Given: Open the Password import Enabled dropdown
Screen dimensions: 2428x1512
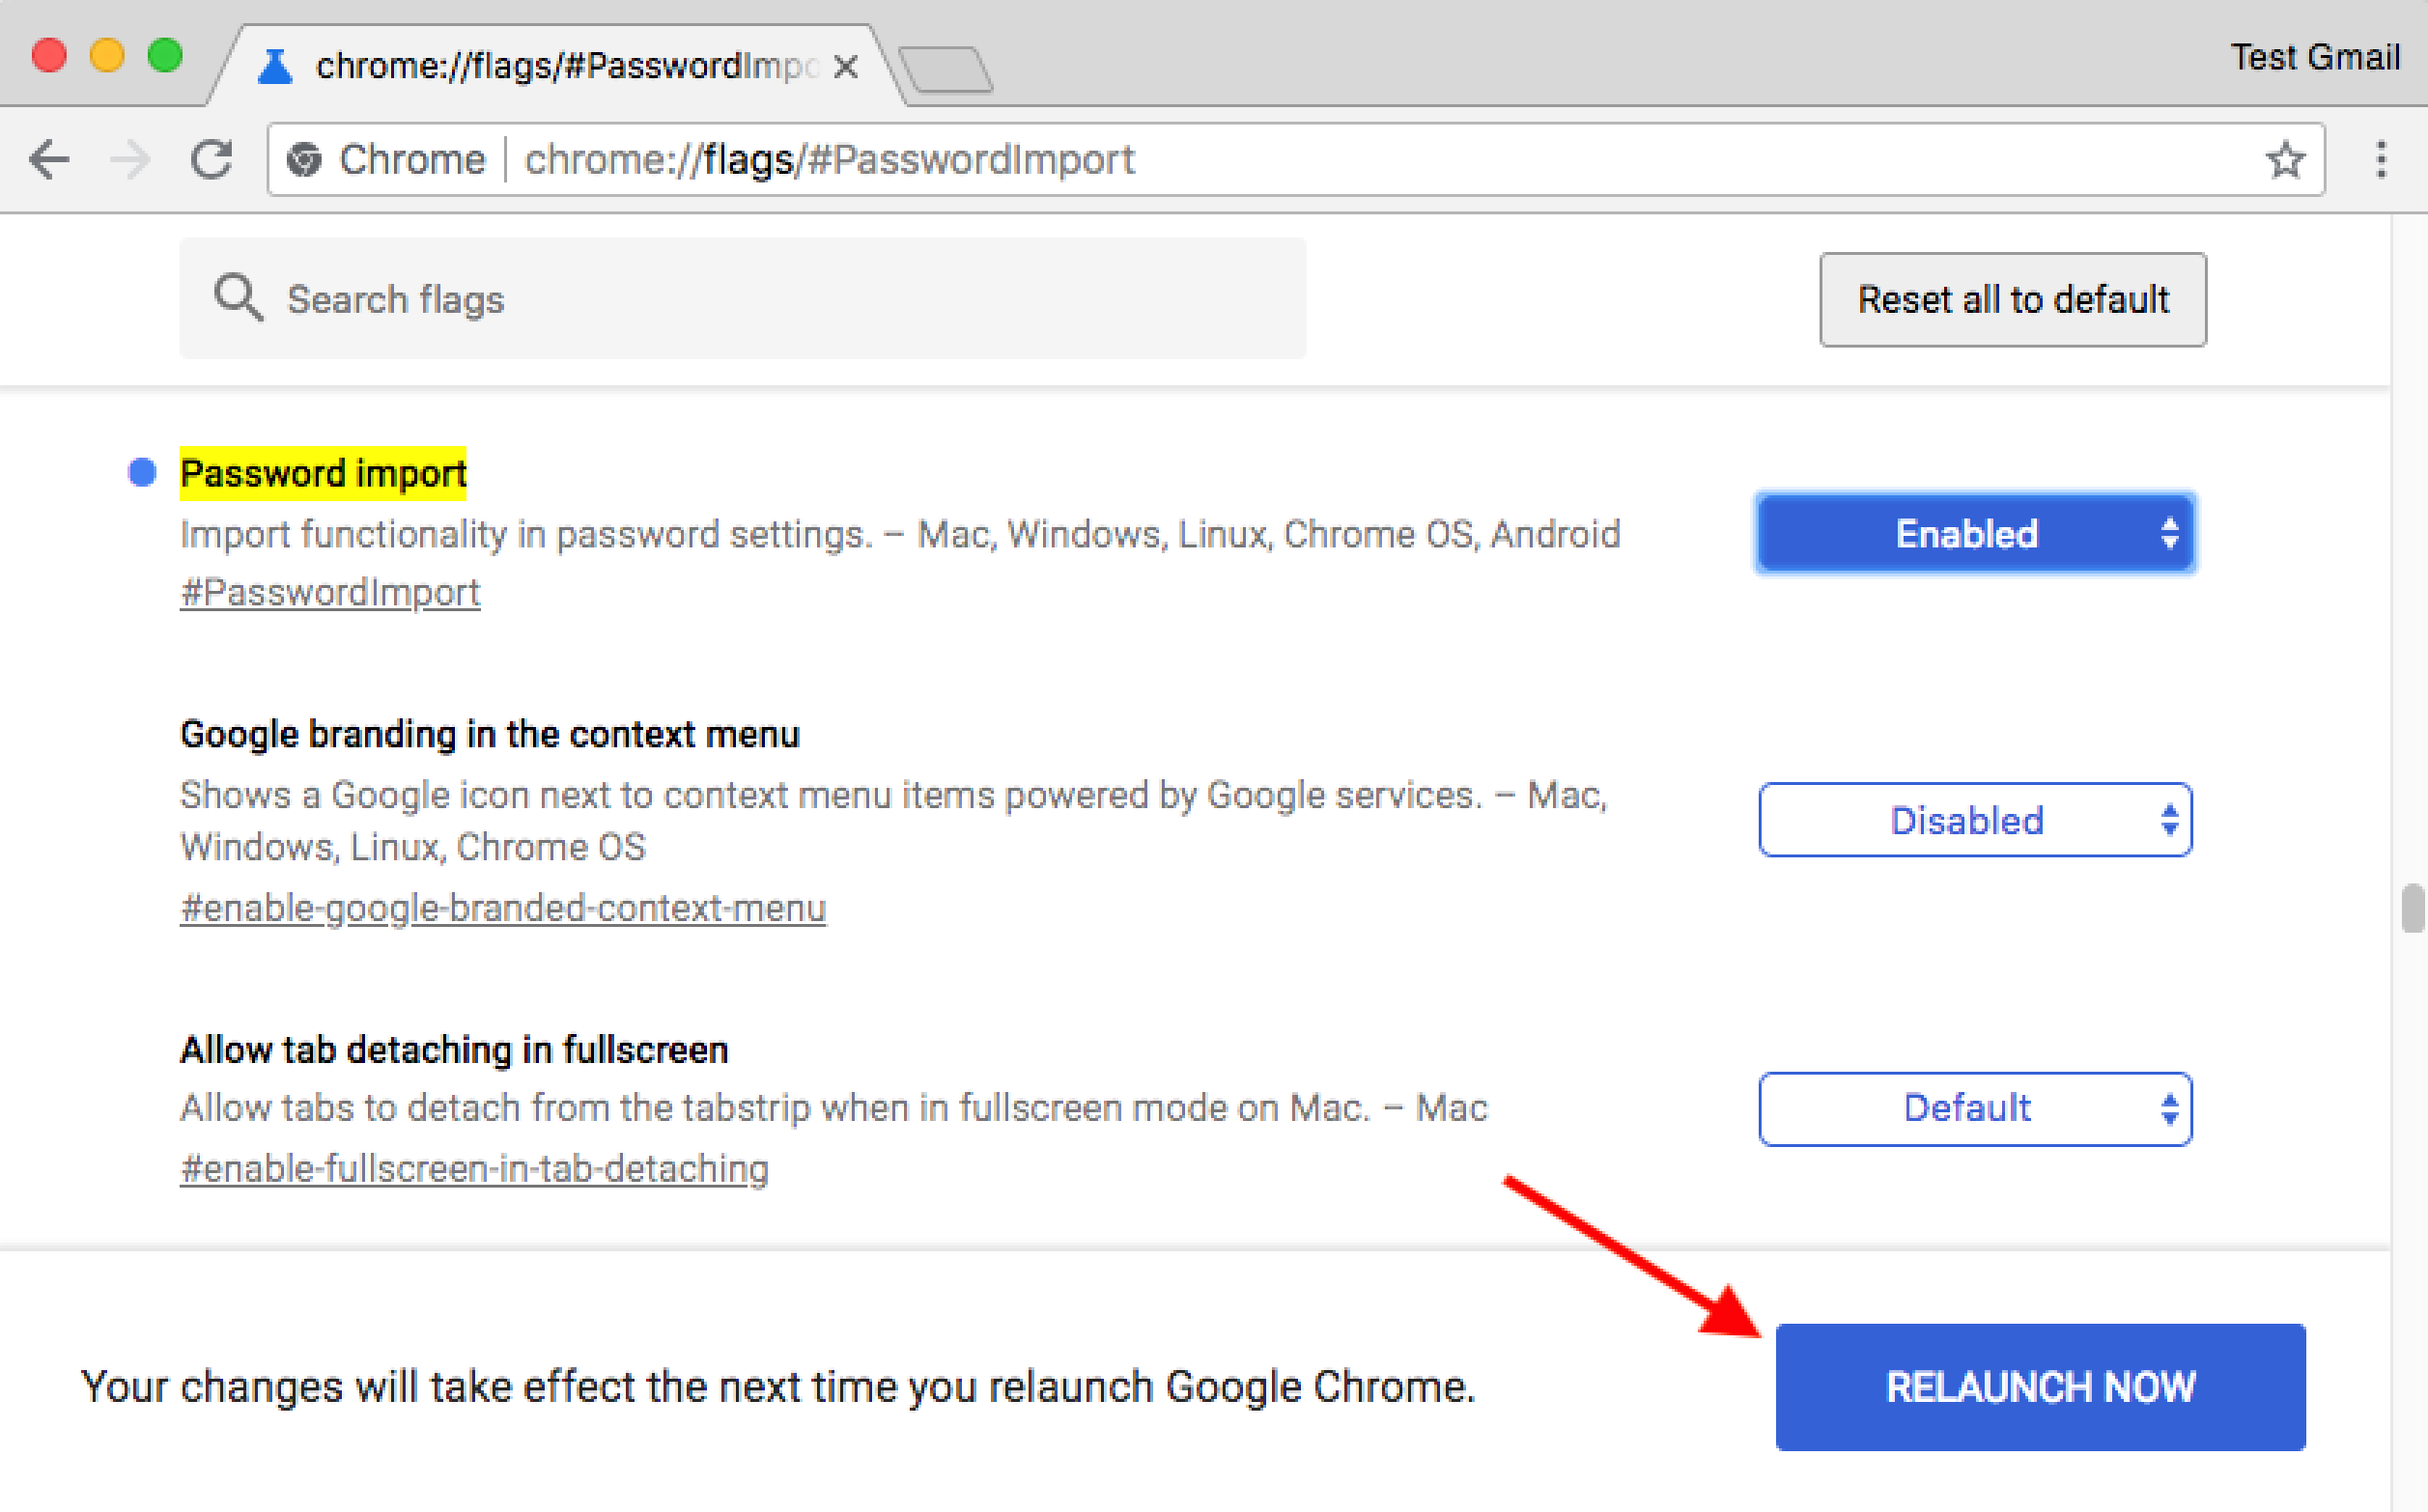Looking at the screenshot, I should coord(1975,533).
